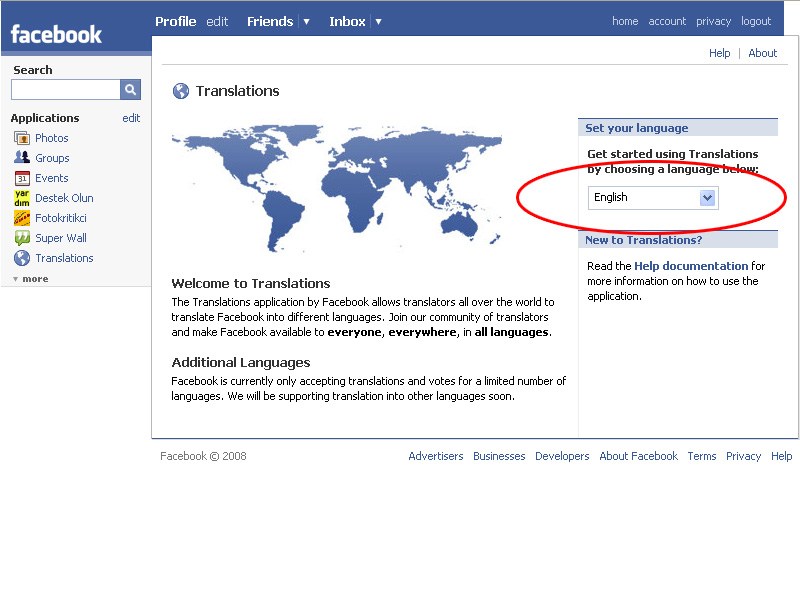
Task: Click the About Facebook footer link
Action: (x=638, y=456)
